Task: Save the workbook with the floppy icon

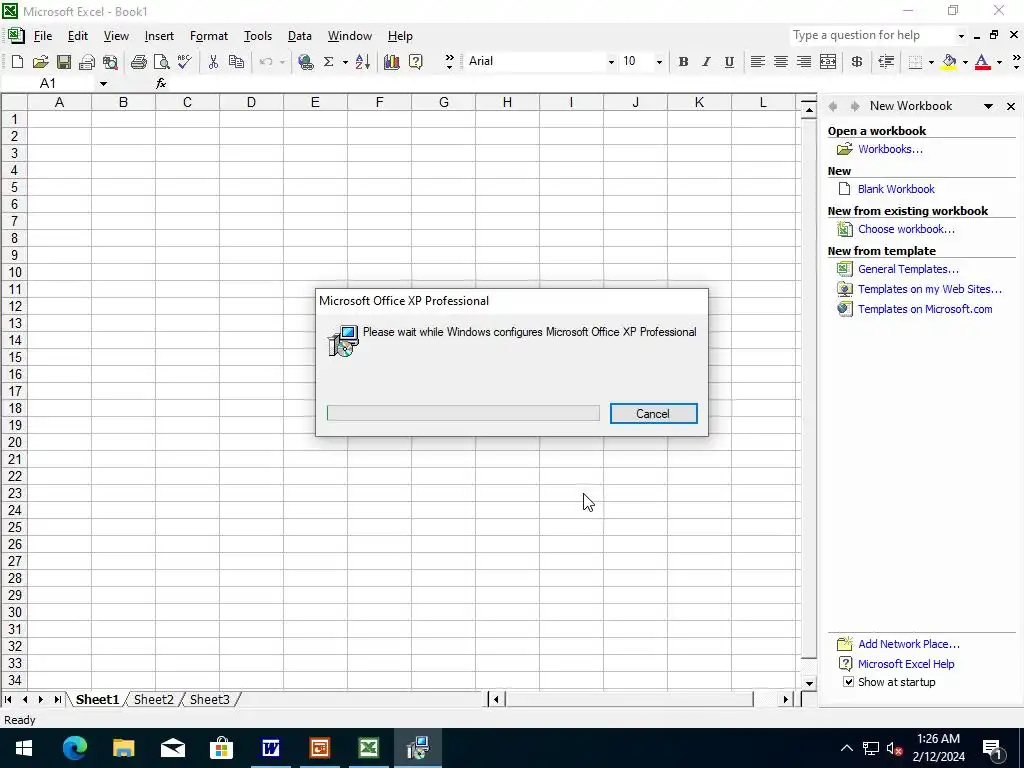Action: coord(63,62)
